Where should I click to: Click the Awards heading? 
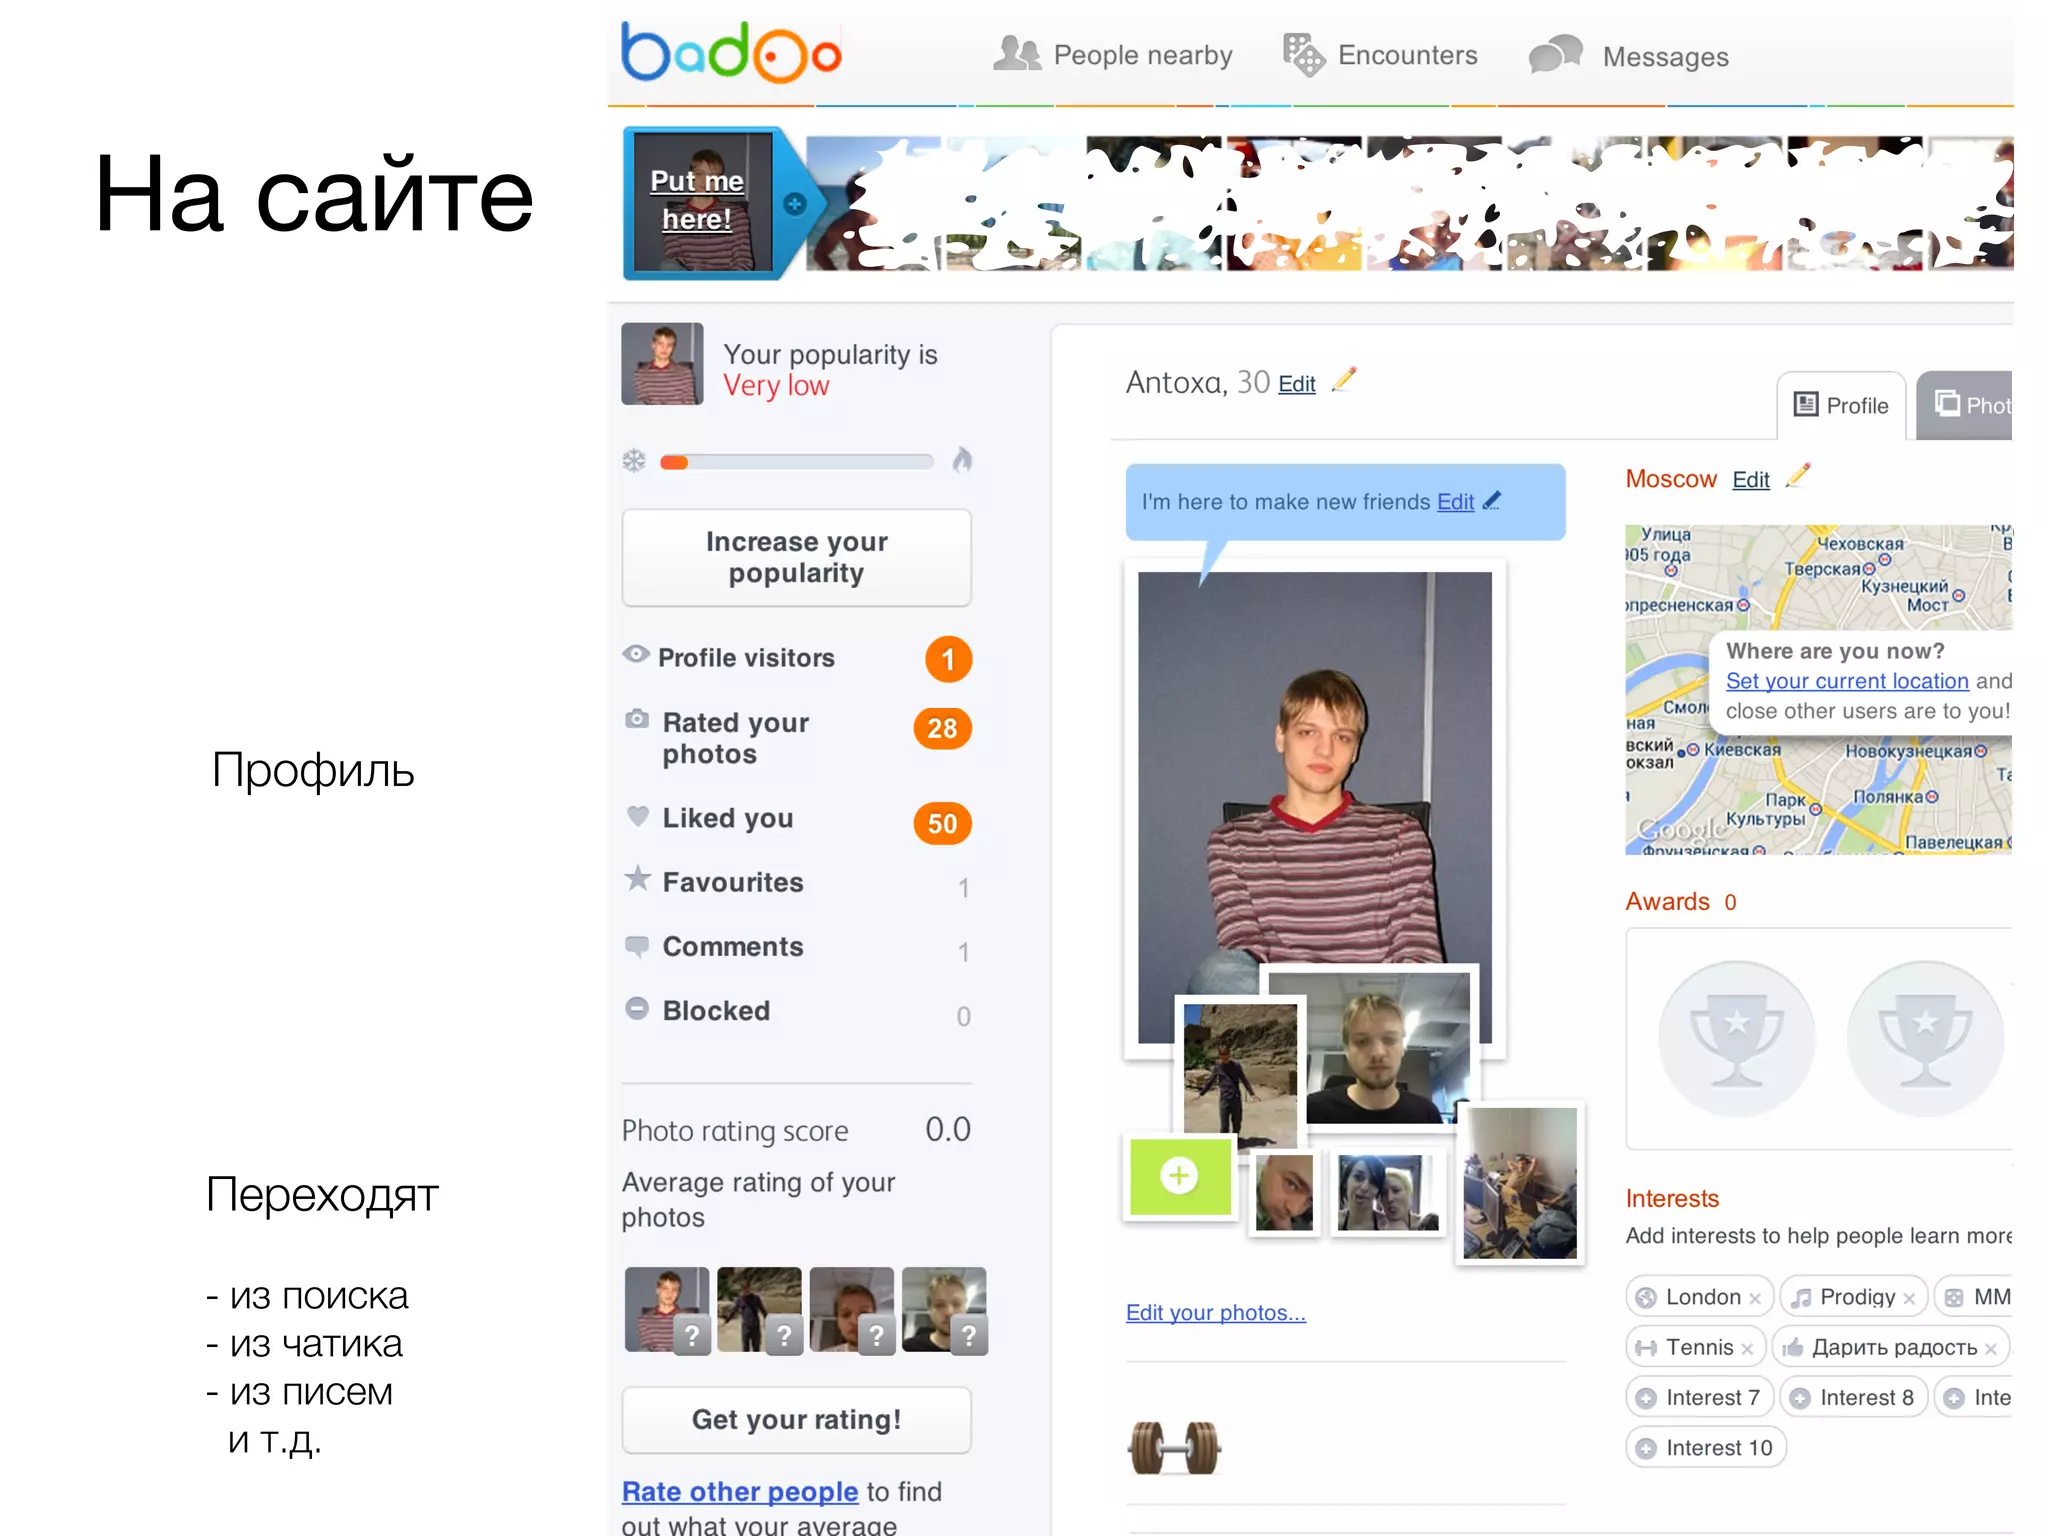[1668, 901]
